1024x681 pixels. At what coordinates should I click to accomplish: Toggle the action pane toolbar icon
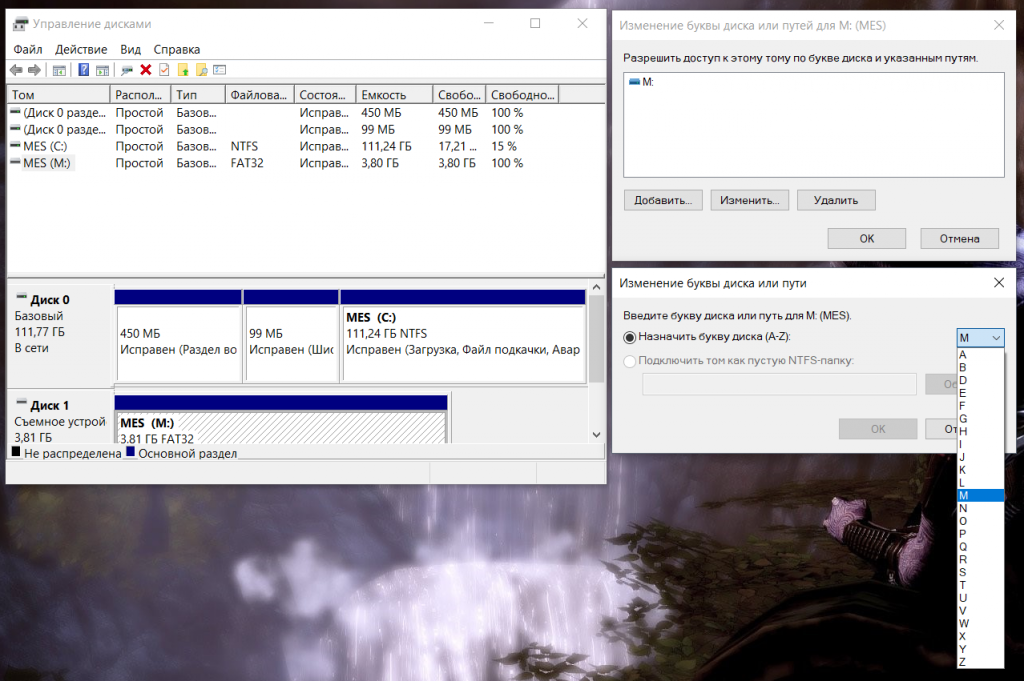pos(103,70)
